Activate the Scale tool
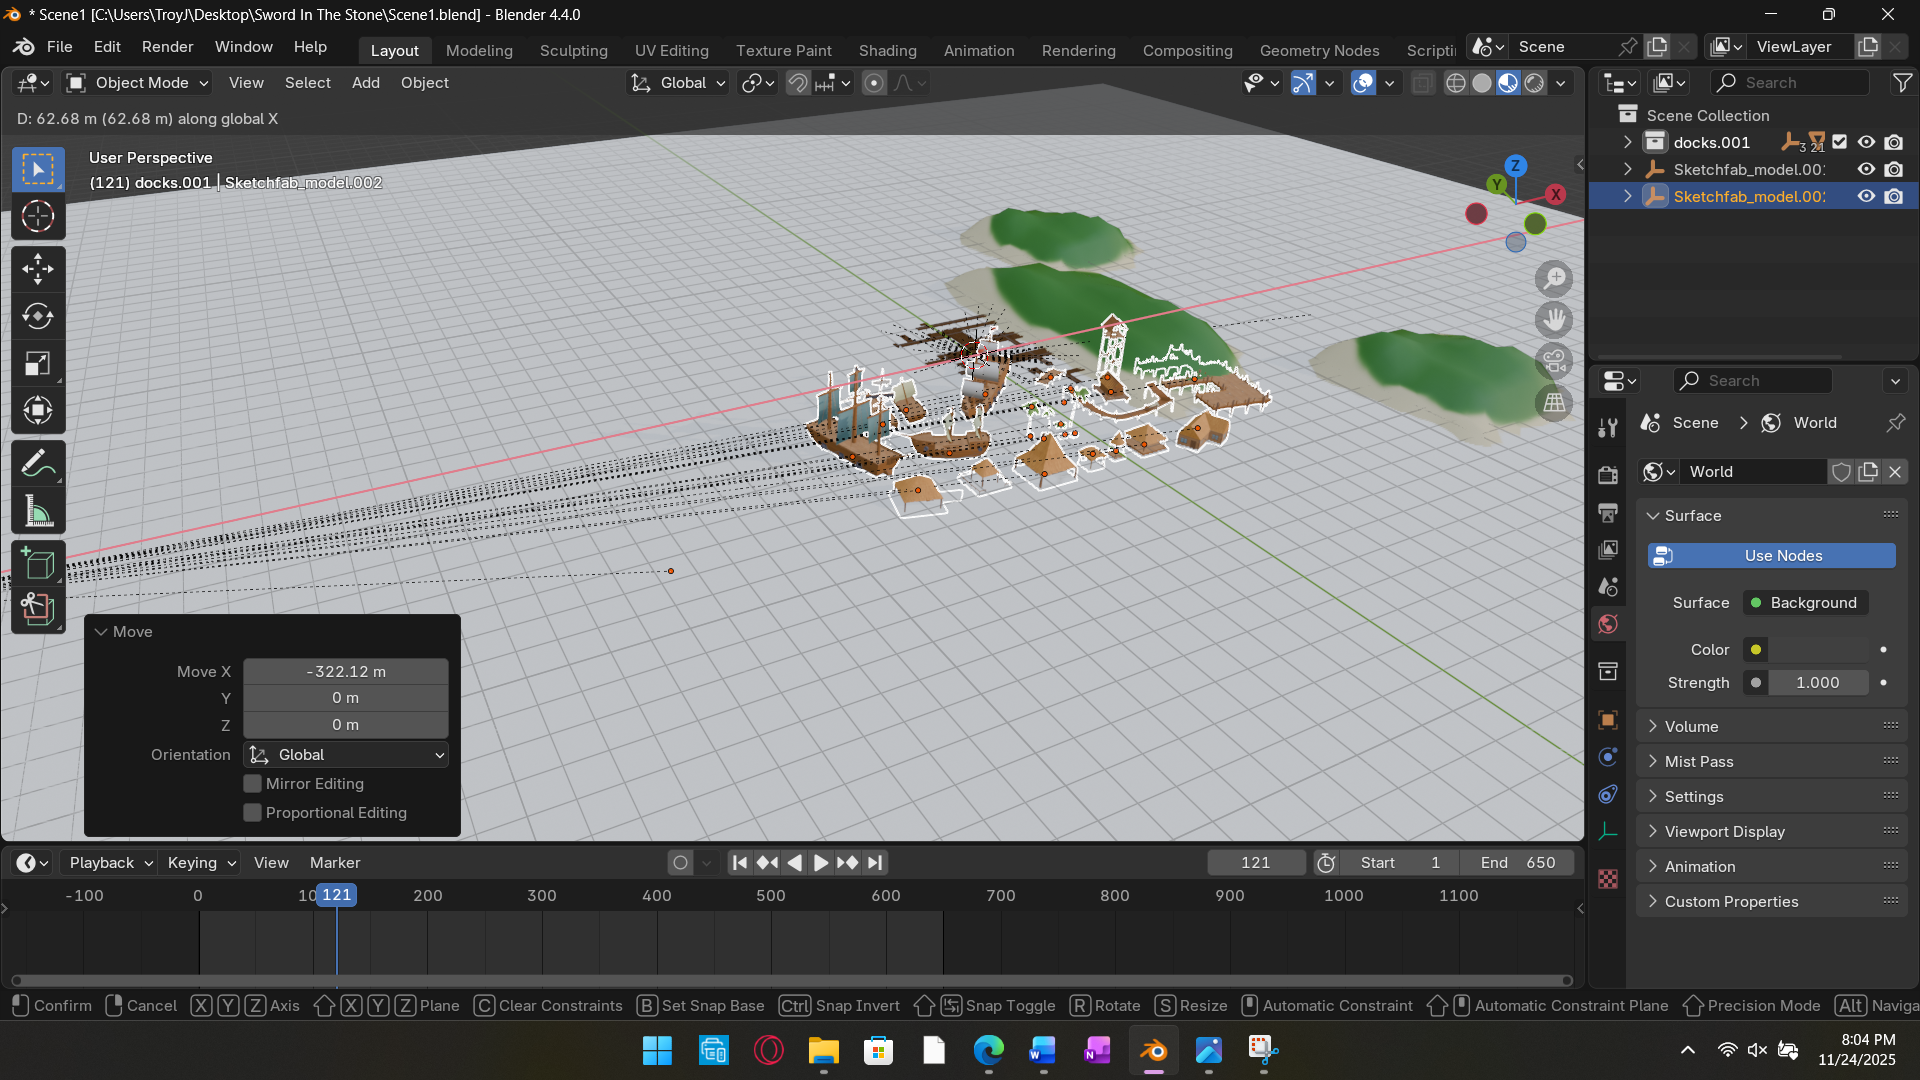1920x1080 pixels. tap(38, 364)
